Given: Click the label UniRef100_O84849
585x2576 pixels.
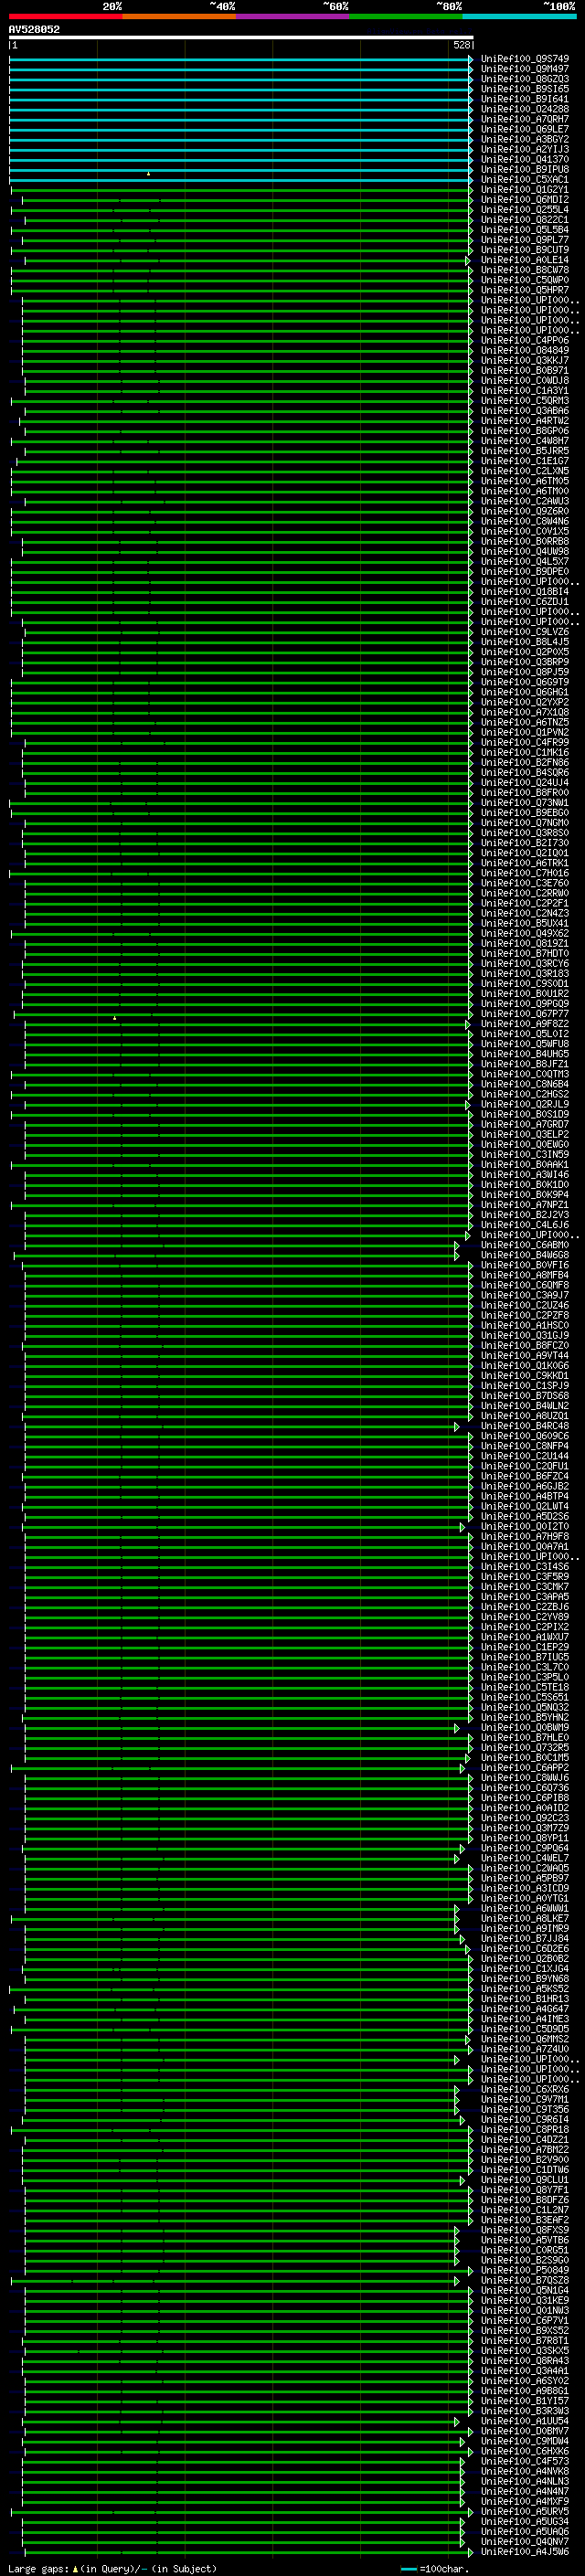Looking at the screenshot, I should (525, 351).
